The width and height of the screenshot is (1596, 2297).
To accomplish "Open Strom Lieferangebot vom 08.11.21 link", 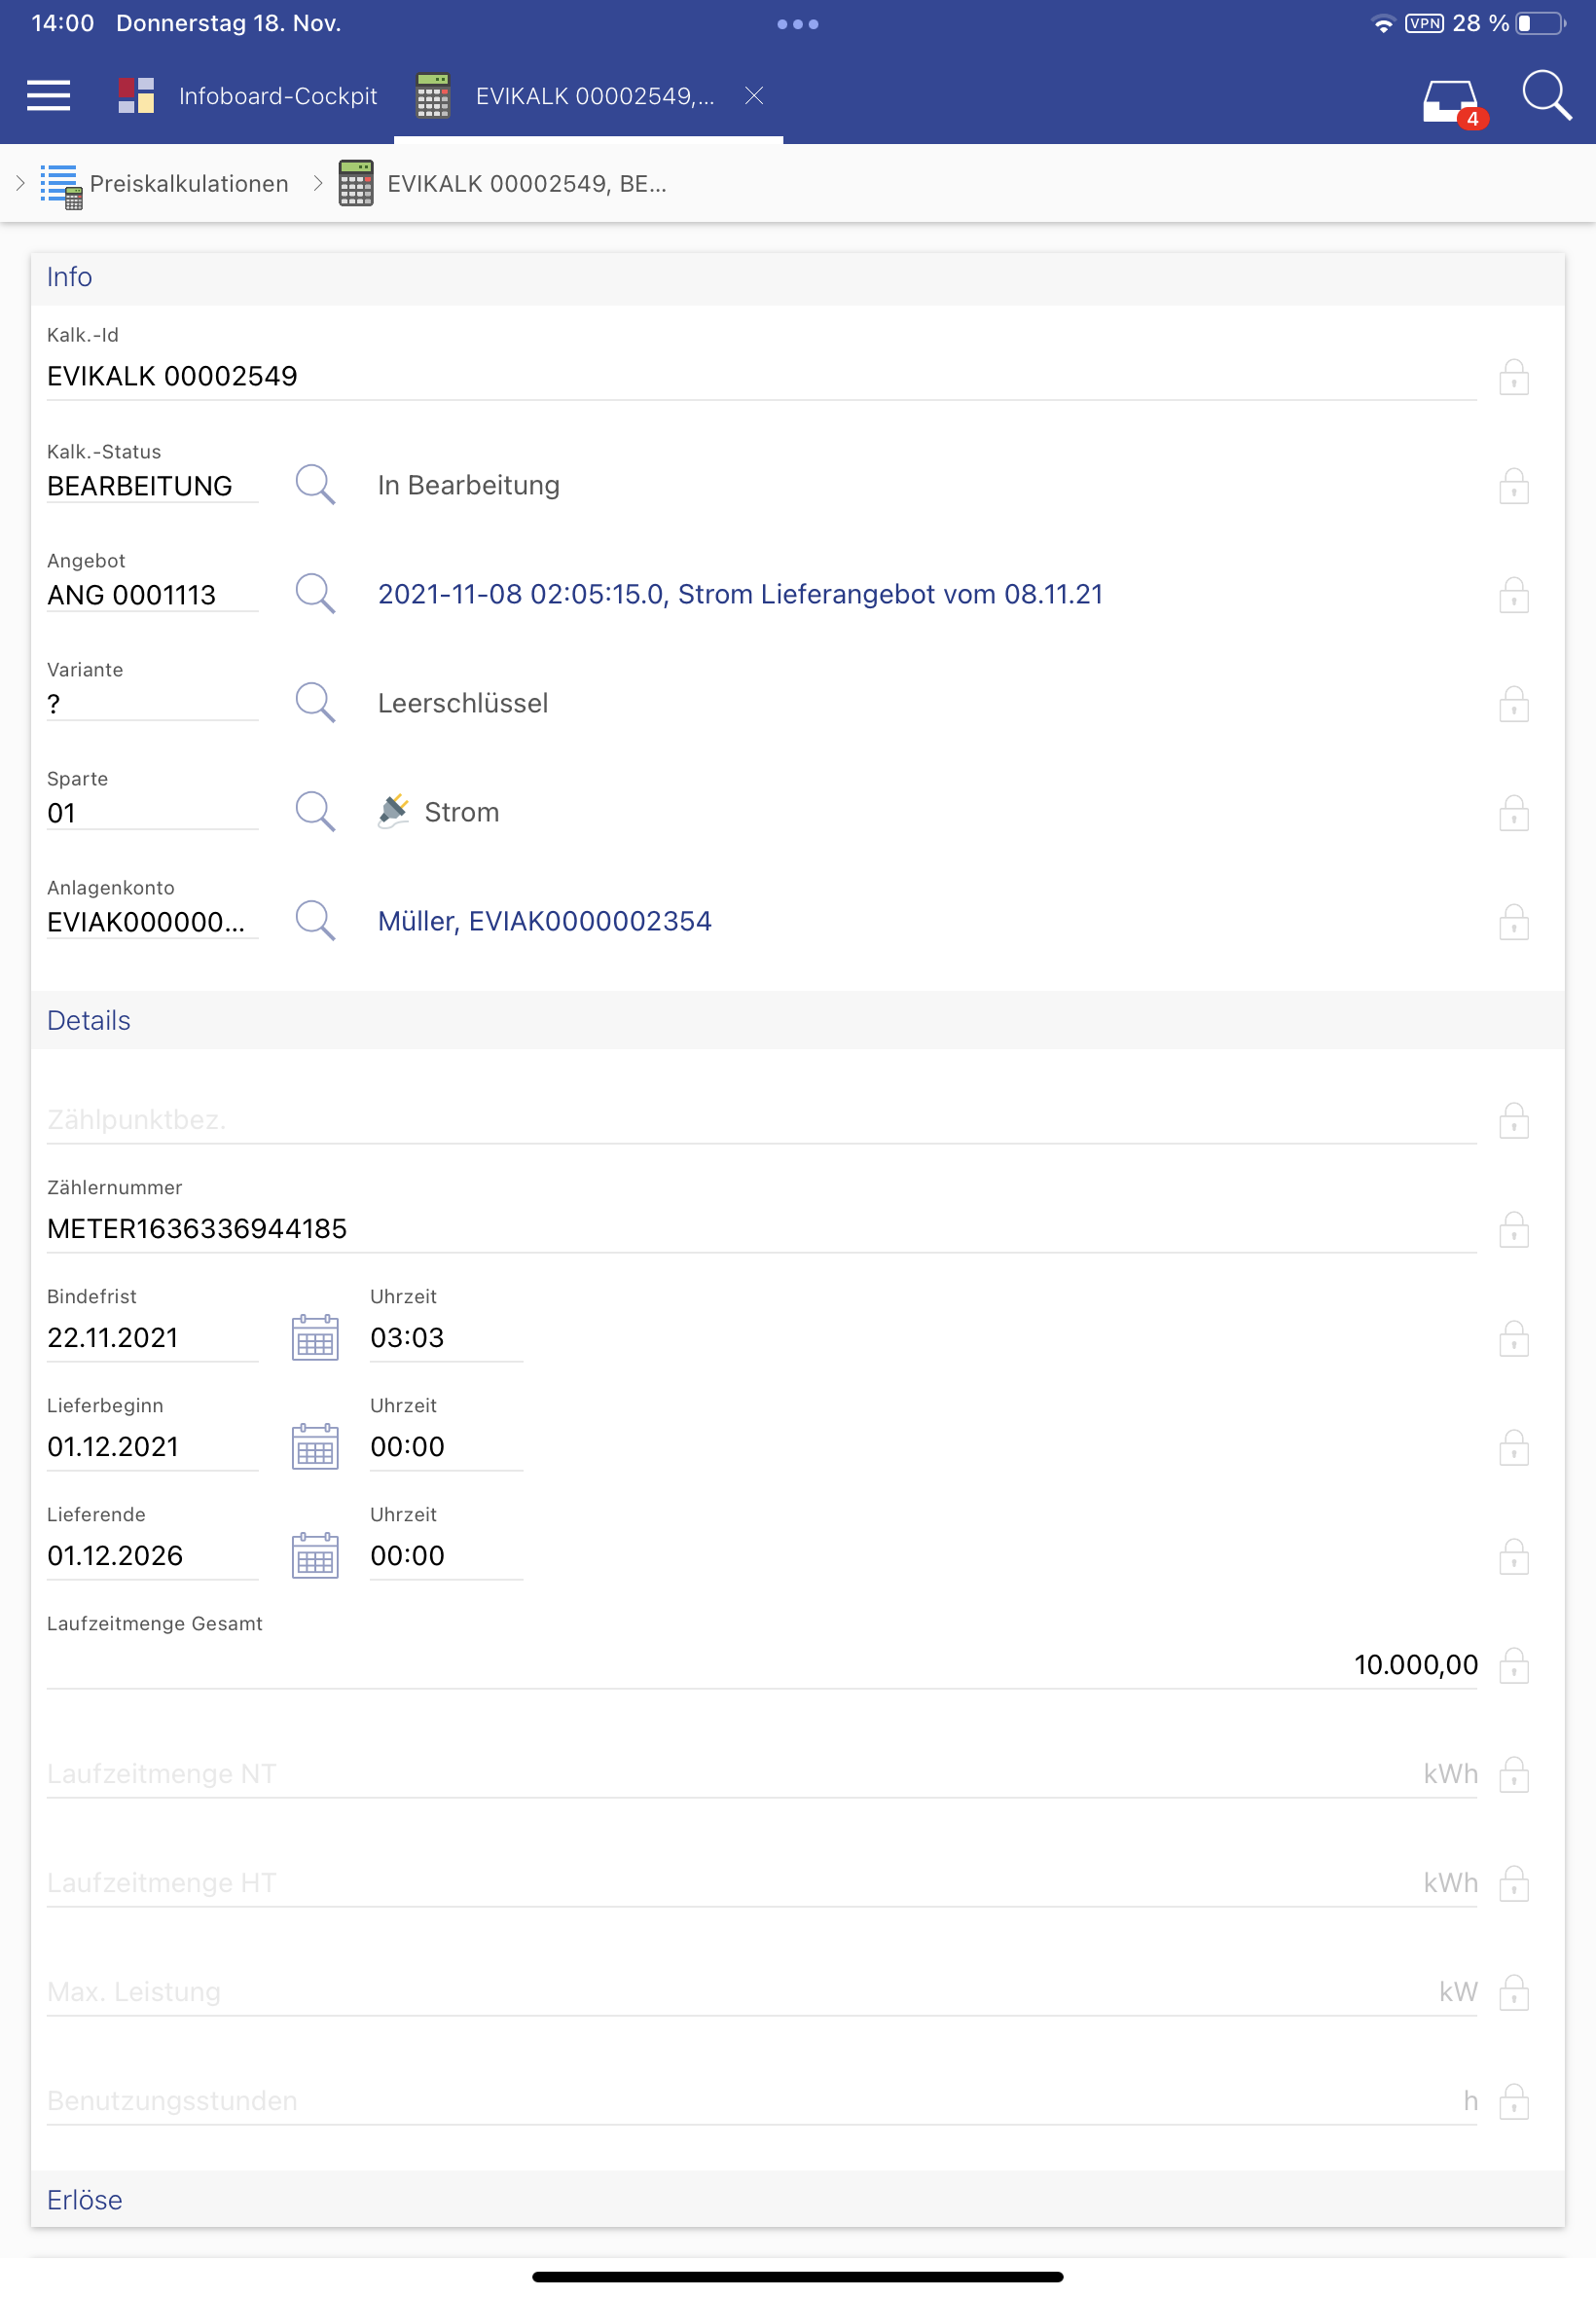I will [740, 594].
